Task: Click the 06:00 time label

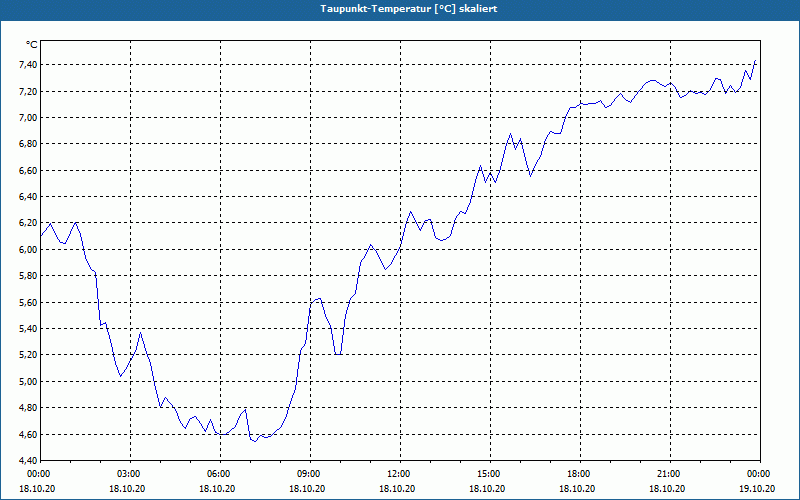Action: 220,474
